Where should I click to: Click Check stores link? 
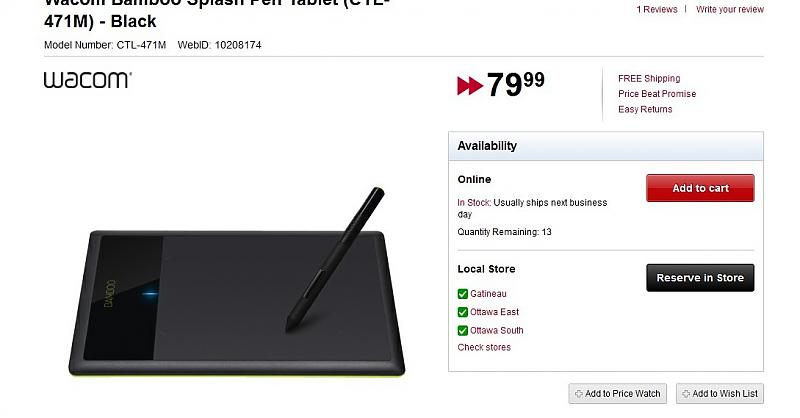pyautogui.click(x=484, y=347)
